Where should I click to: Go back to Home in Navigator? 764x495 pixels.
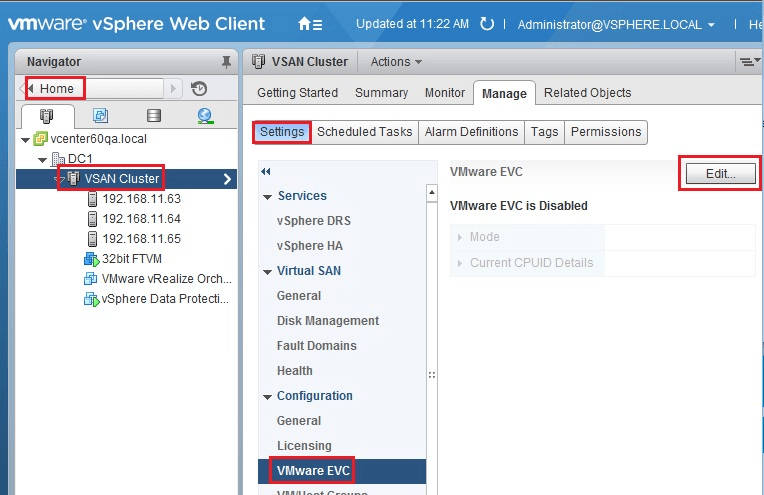[x=56, y=89]
